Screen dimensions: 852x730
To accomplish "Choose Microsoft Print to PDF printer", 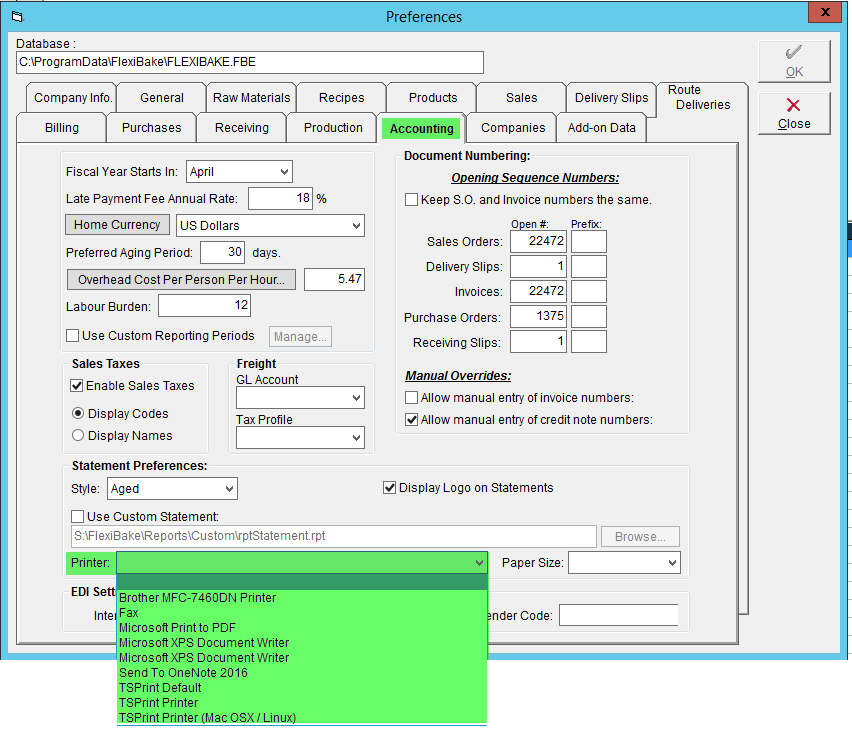I will pyautogui.click(x=302, y=628).
